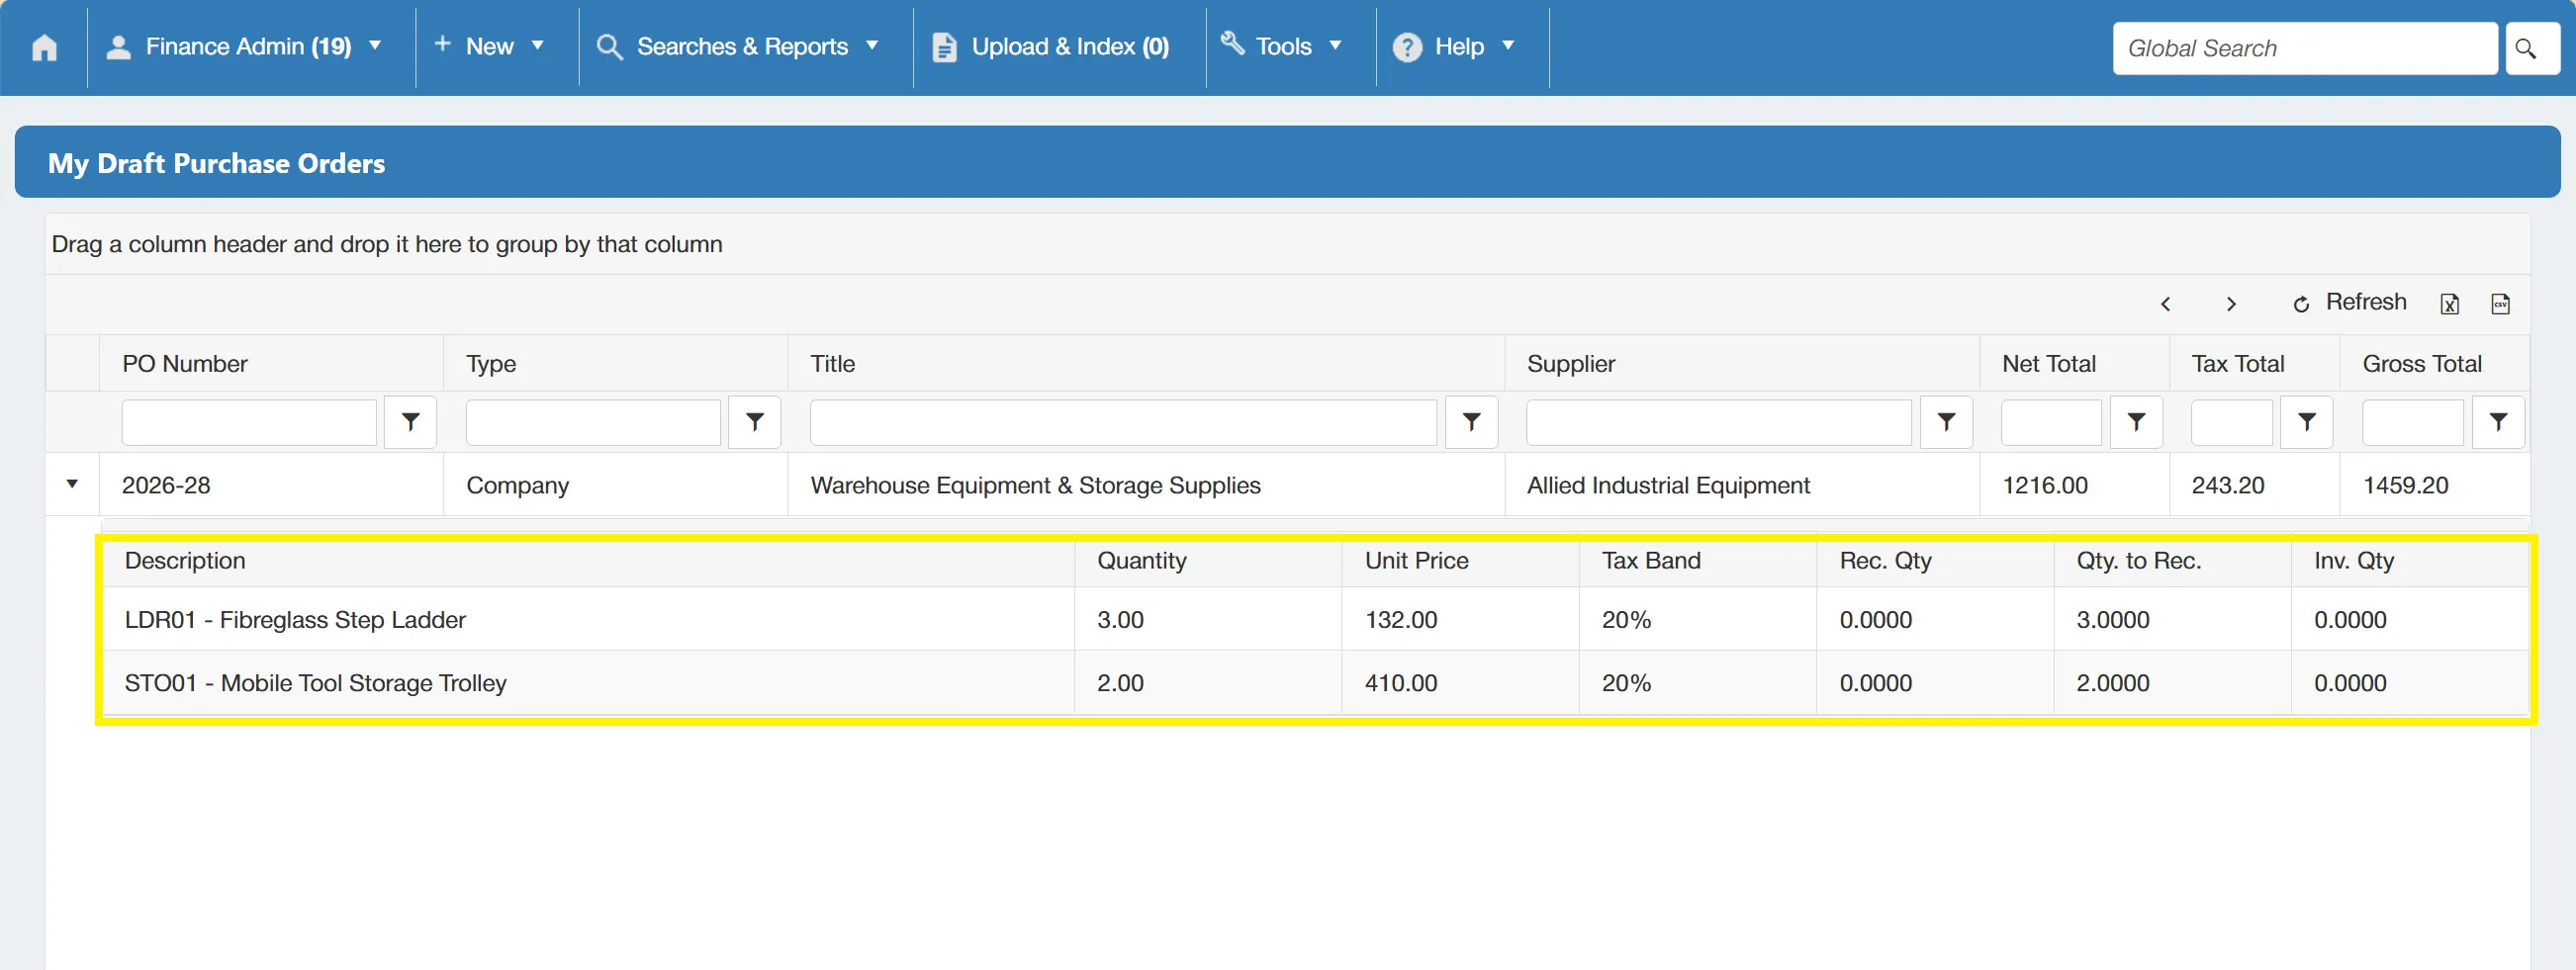Image resolution: width=2576 pixels, height=970 pixels.
Task: Open Tax Total filter options
Action: click(2306, 422)
